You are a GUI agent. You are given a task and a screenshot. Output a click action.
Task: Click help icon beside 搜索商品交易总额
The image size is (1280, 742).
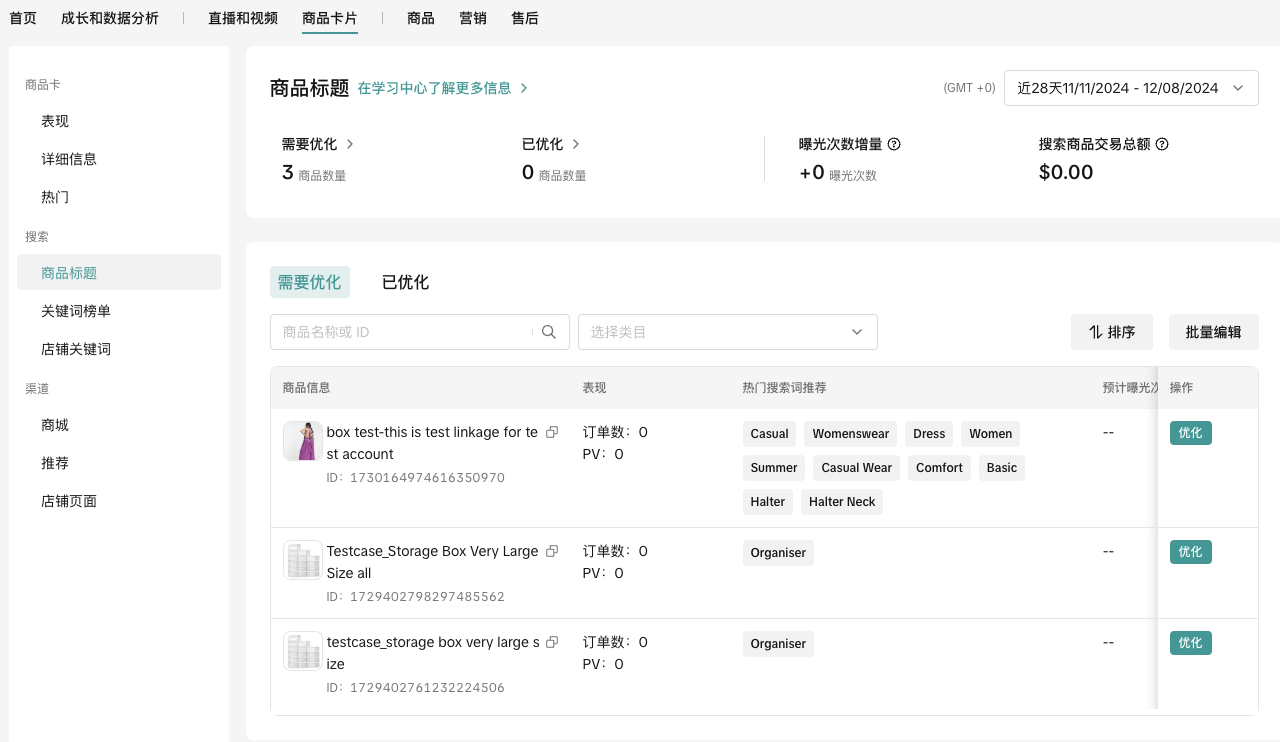(1162, 144)
